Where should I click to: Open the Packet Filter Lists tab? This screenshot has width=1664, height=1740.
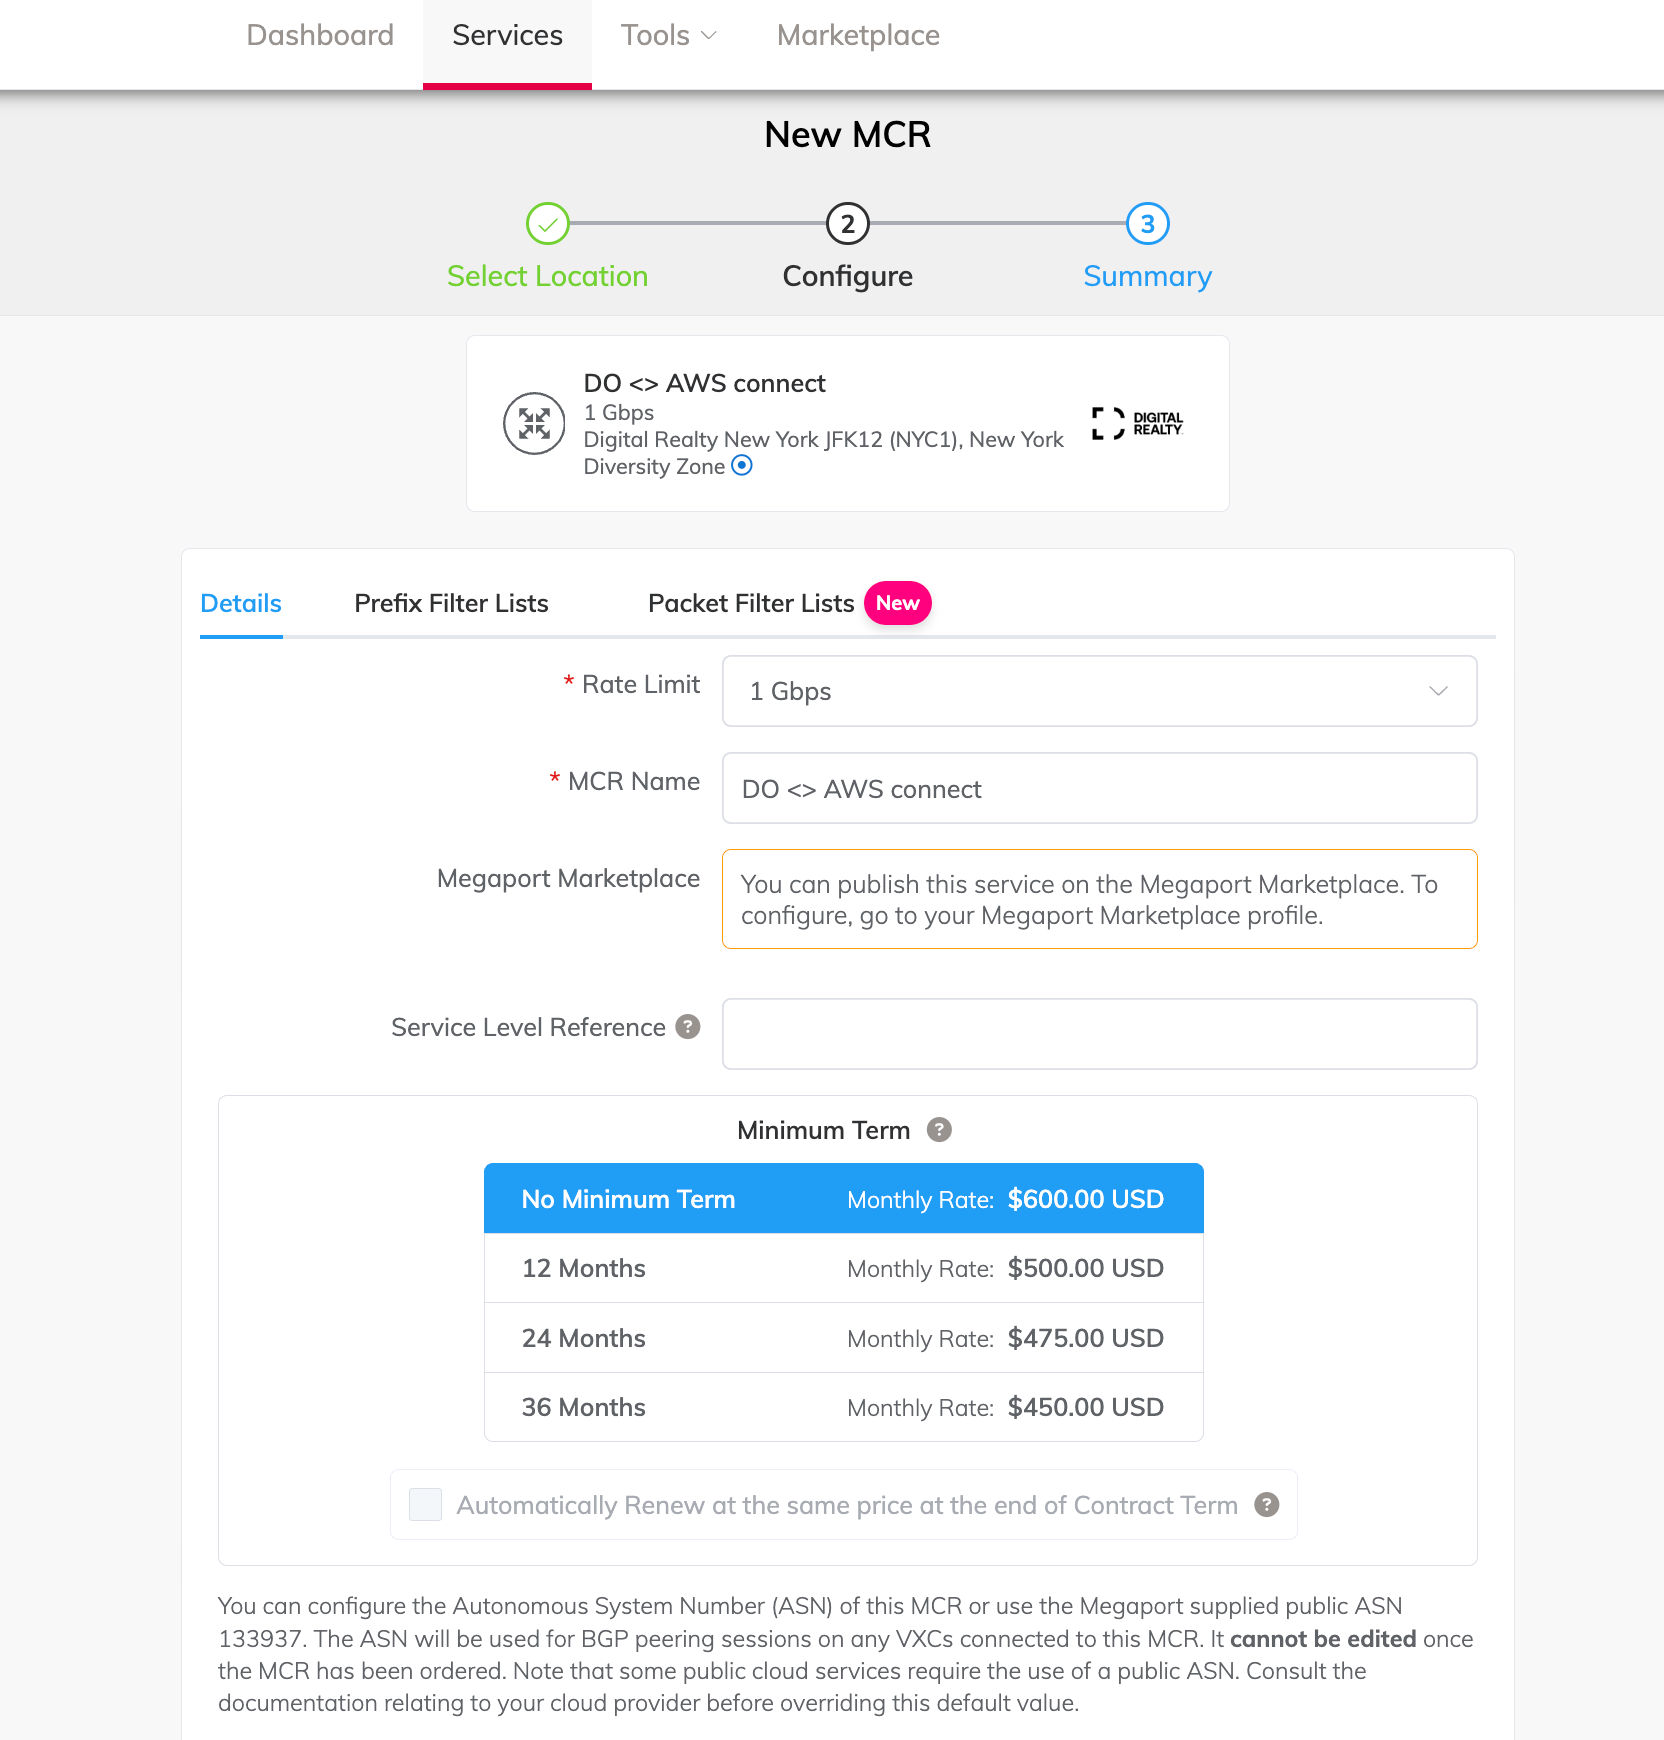(751, 603)
